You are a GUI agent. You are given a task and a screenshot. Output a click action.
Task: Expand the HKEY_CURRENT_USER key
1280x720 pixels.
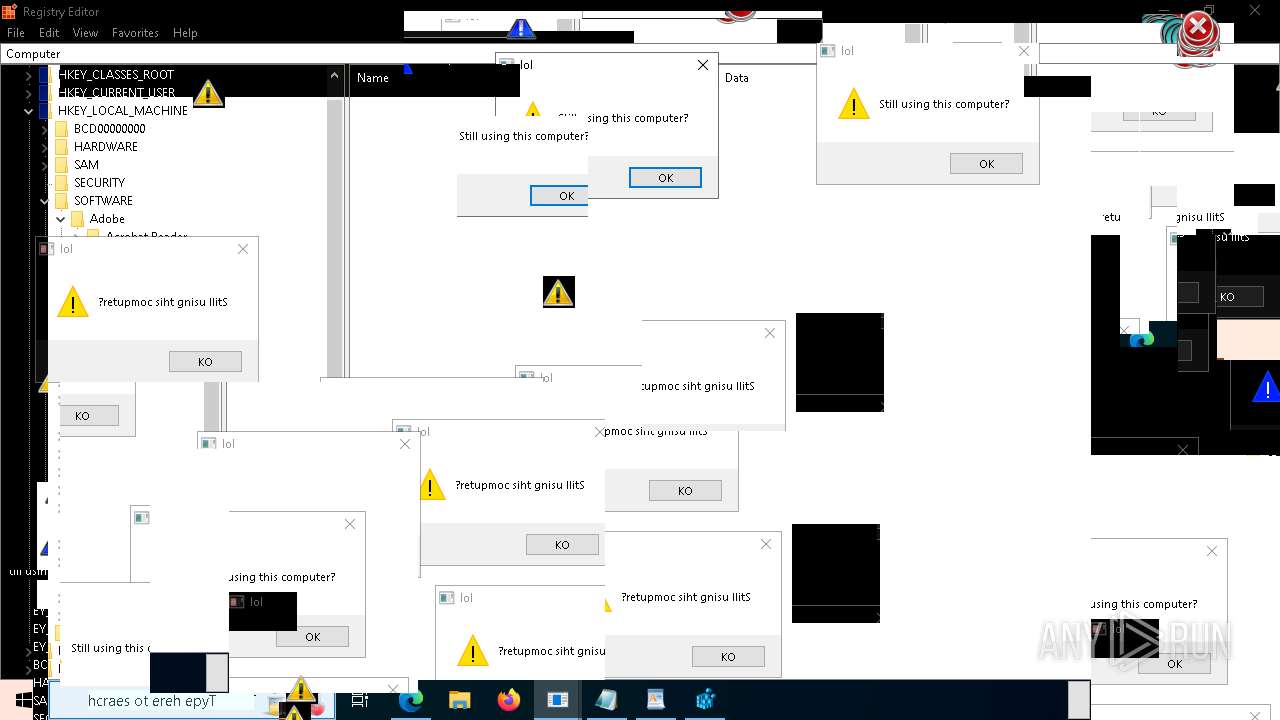click(29, 93)
